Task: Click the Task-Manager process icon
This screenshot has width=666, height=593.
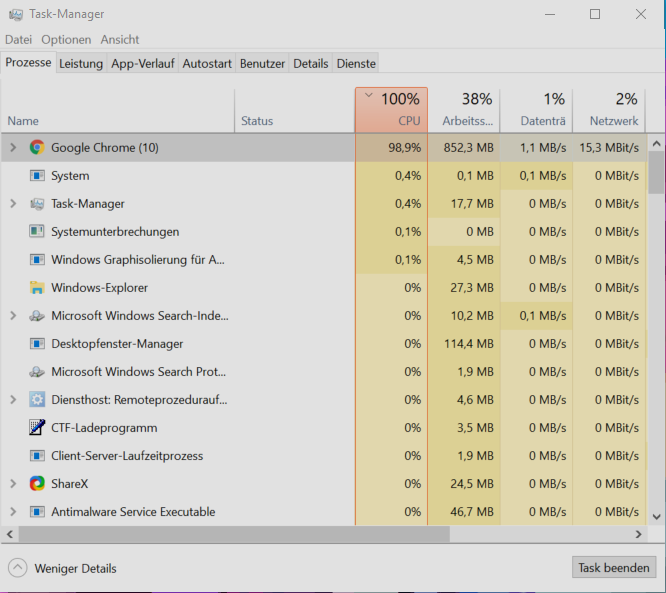Action: 37,204
